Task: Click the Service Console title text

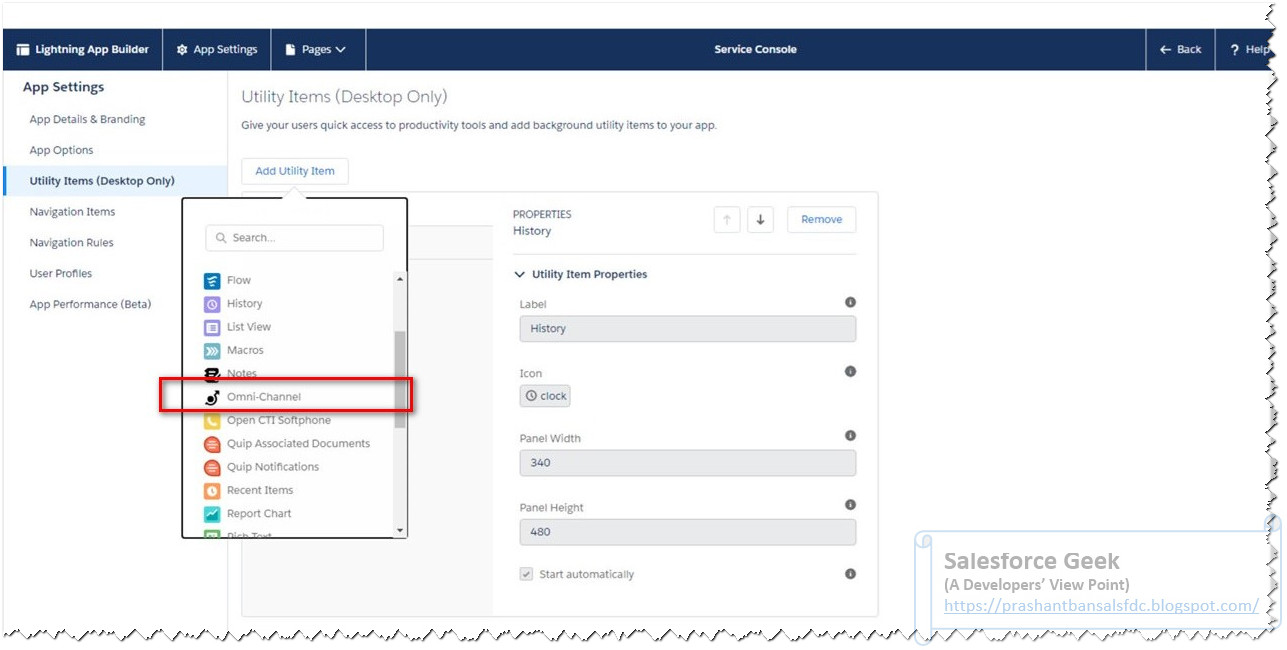Action: pos(755,50)
